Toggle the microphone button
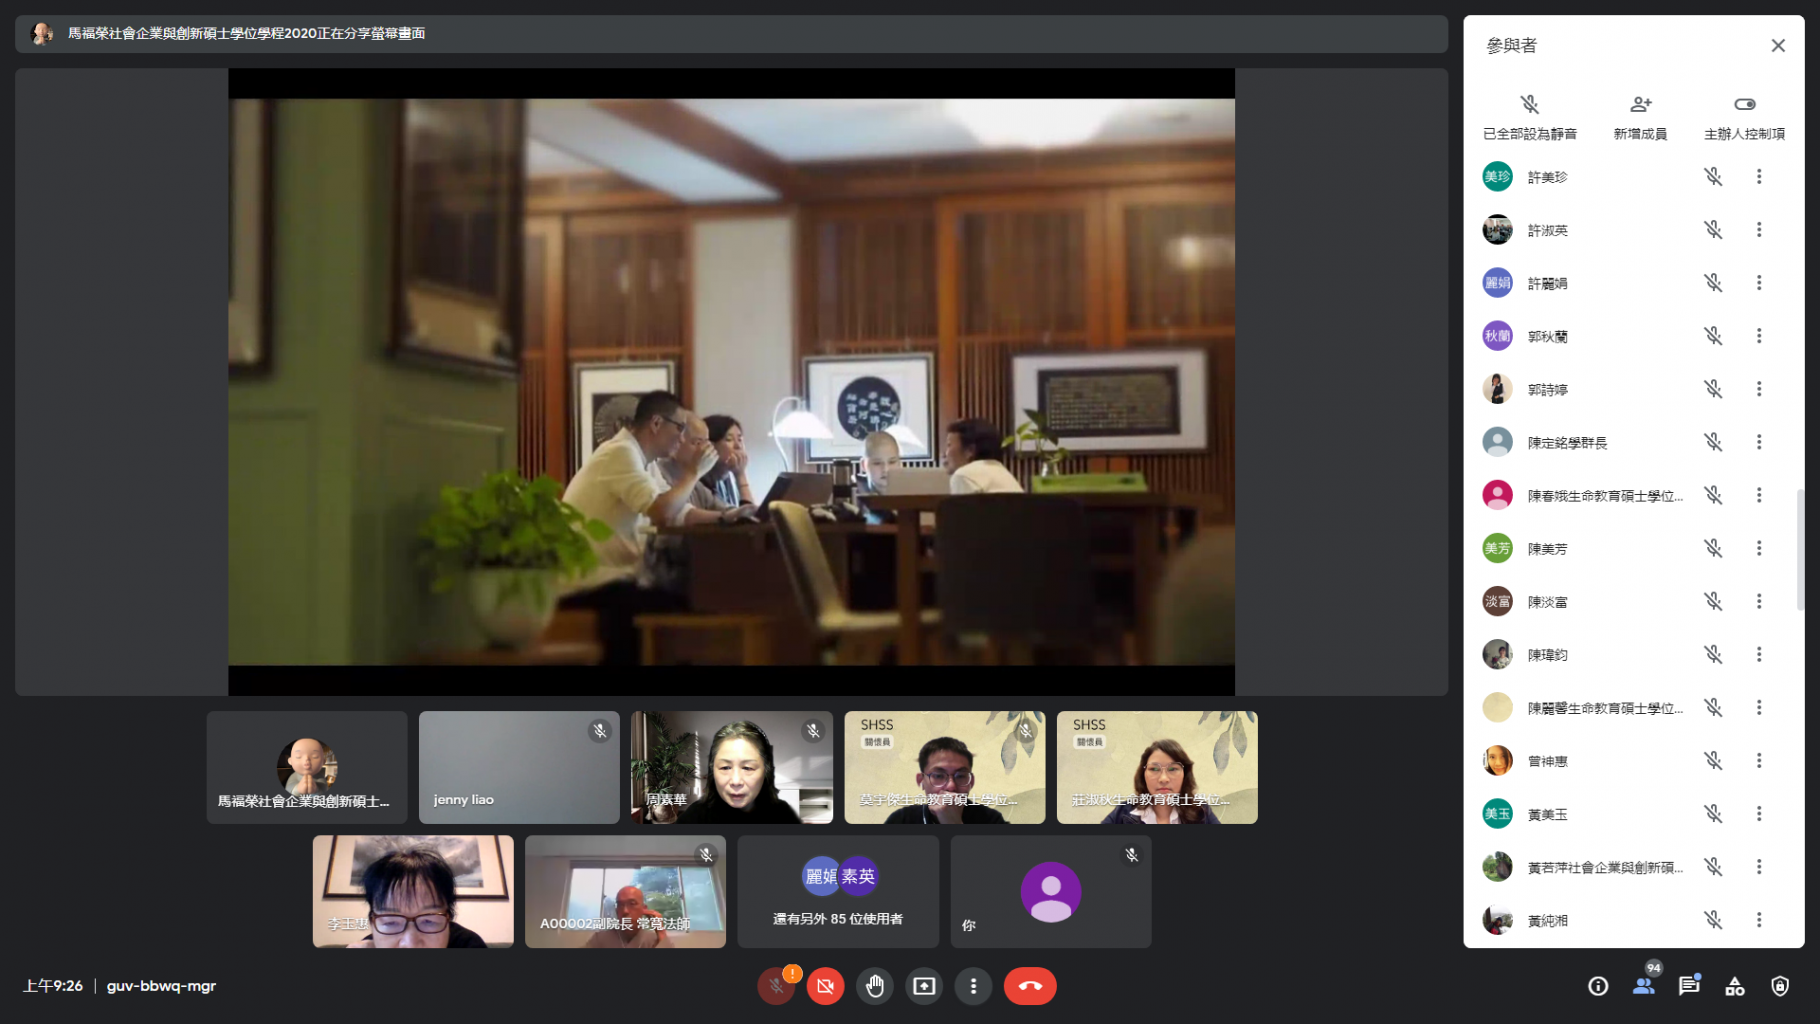 click(776, 986)
